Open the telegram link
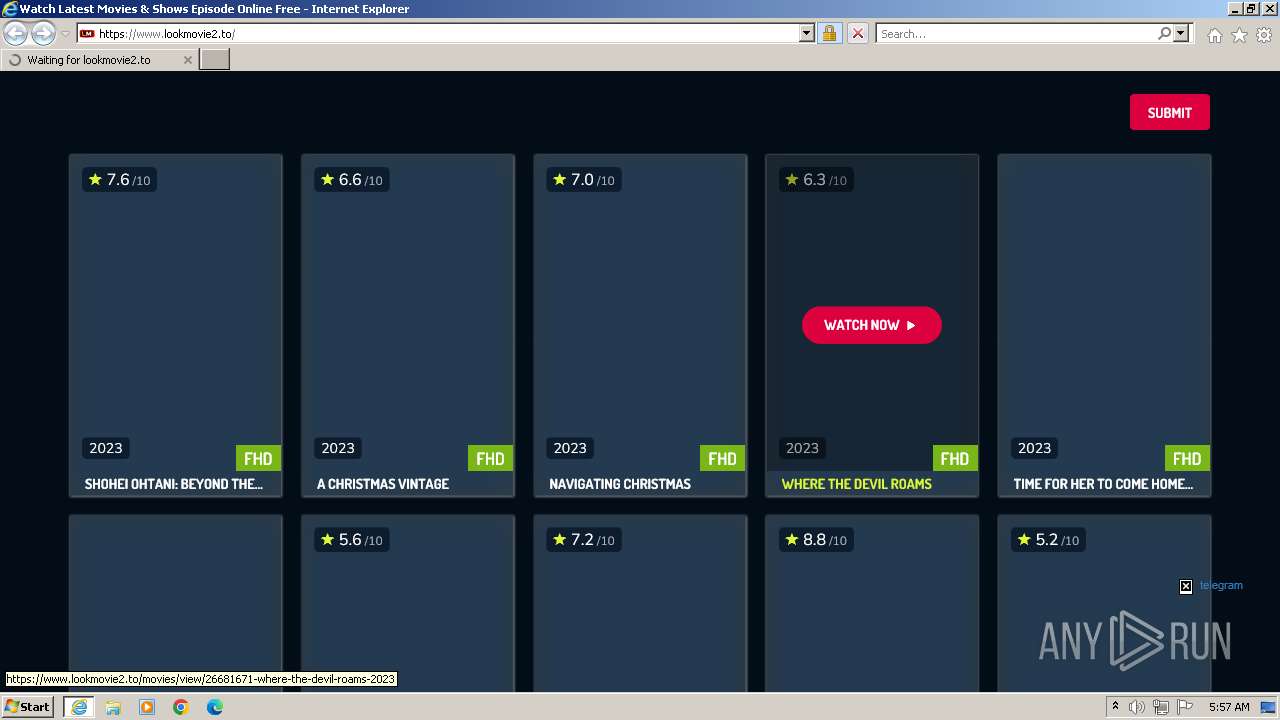Screen dimensions: 1280x720 pyautogui.click(x=1221, y=585)
